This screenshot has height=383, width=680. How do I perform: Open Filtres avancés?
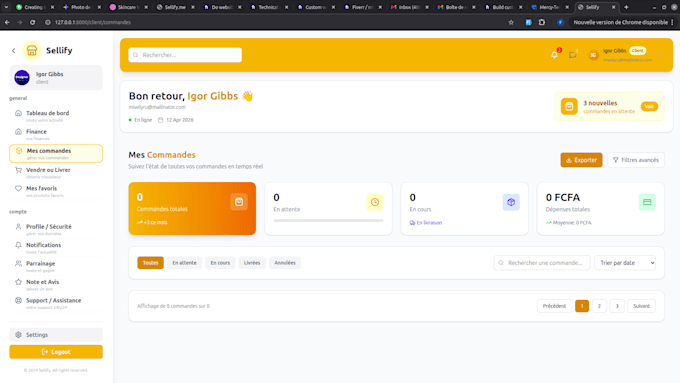636,160
